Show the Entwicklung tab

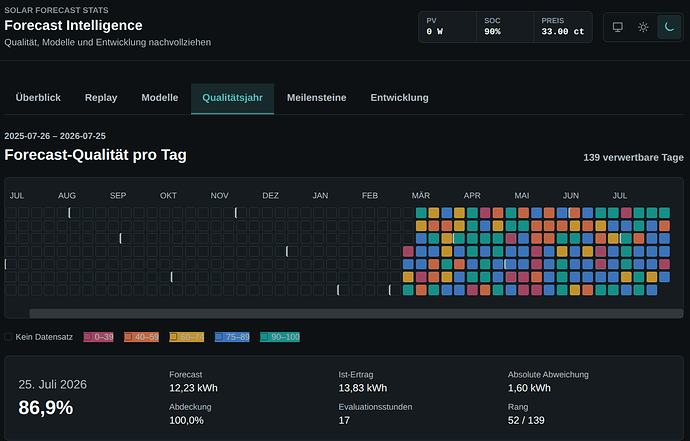click(x=399, y=98)
